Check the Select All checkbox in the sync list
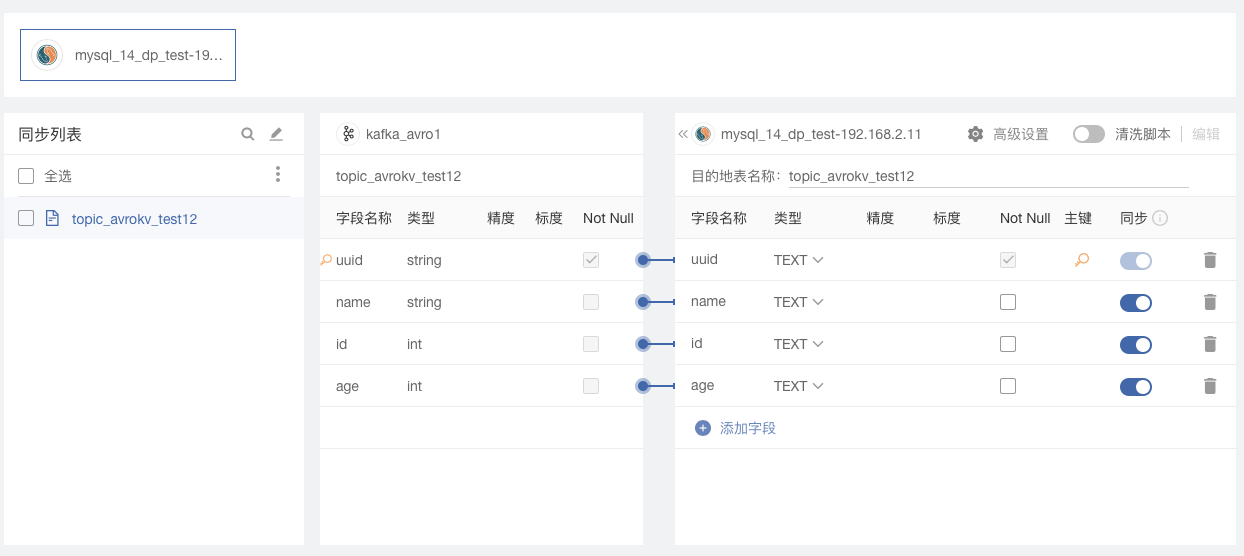The image size is (1244, 556). 27,176
